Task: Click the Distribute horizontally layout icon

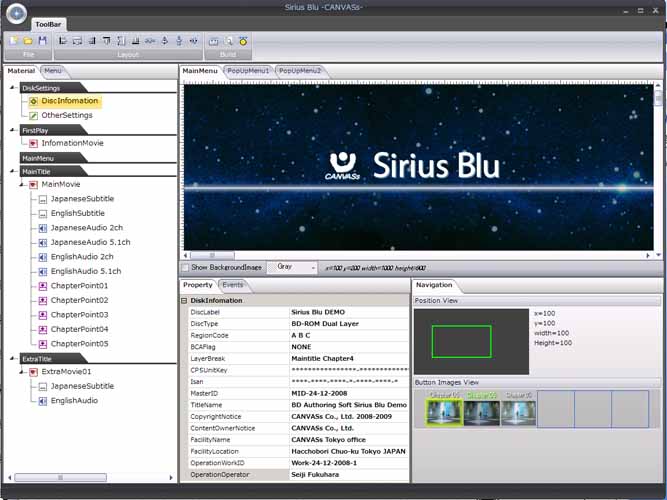Action: coord(150,41)
